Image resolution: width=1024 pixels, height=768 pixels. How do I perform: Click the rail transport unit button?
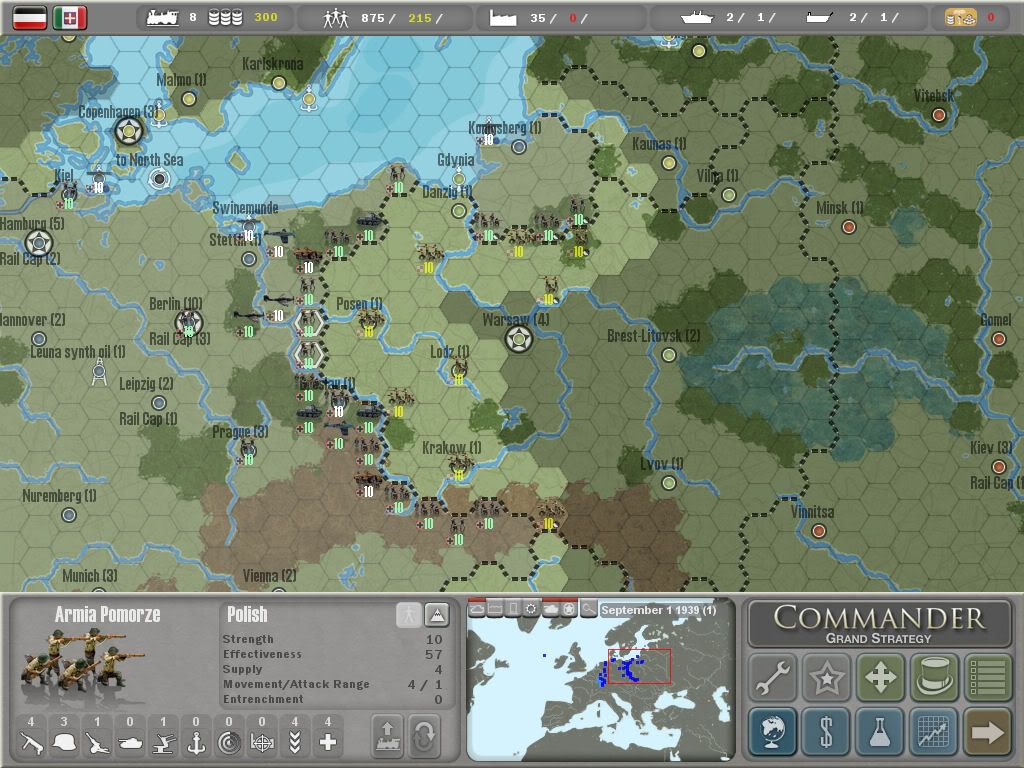[x=388, y=737]
